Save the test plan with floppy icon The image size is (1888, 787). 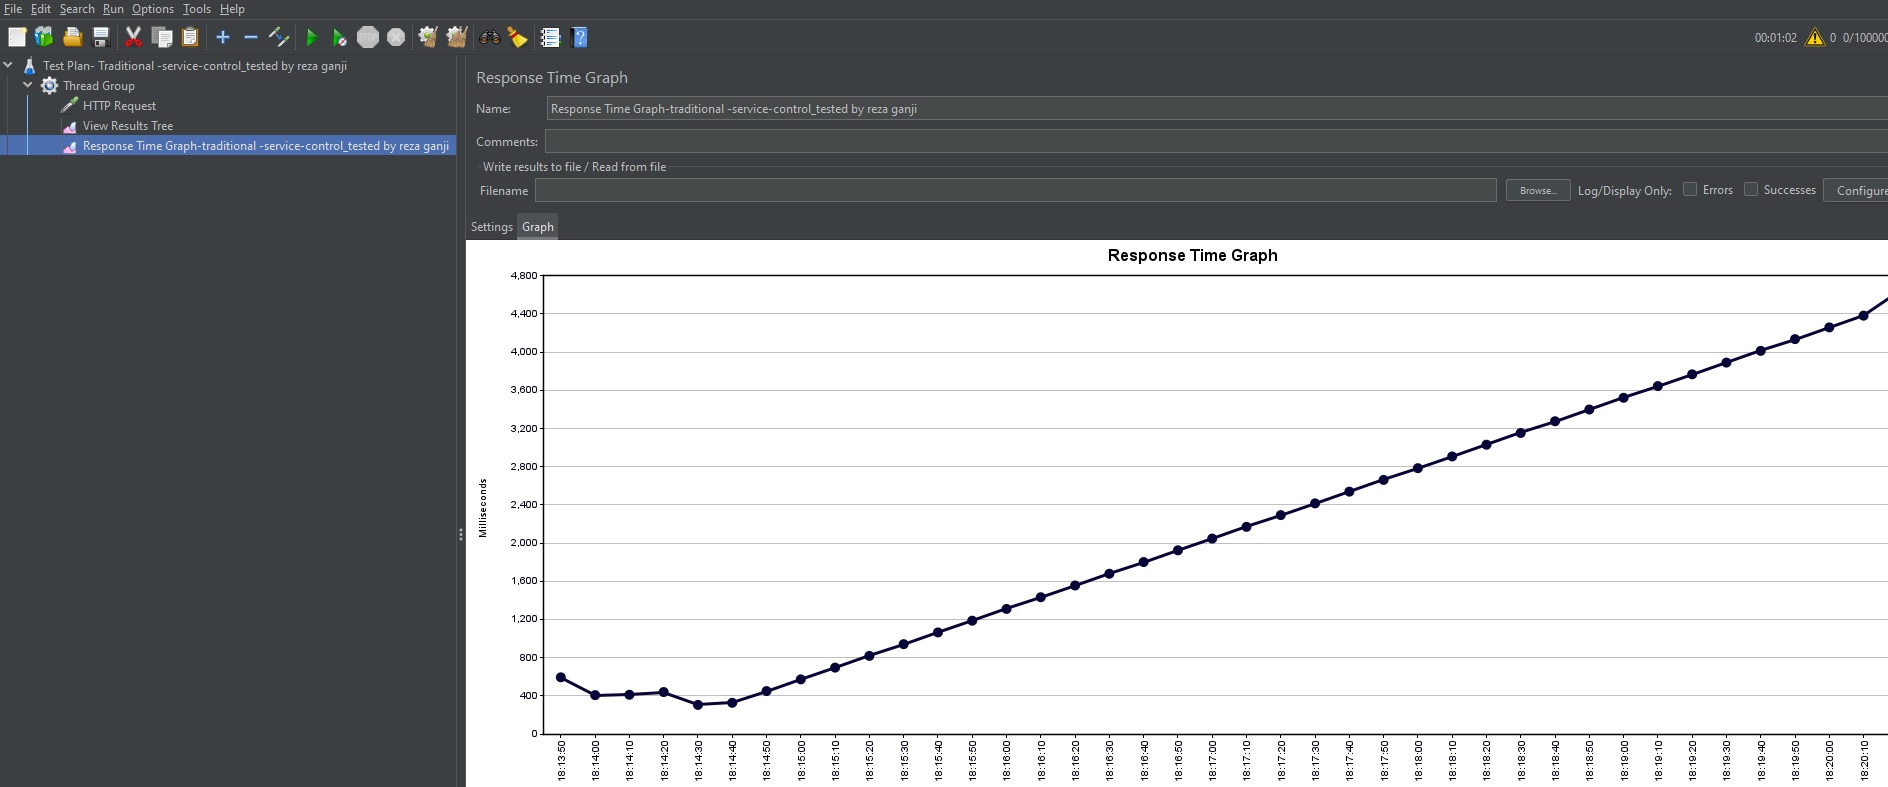coord(100,37)
